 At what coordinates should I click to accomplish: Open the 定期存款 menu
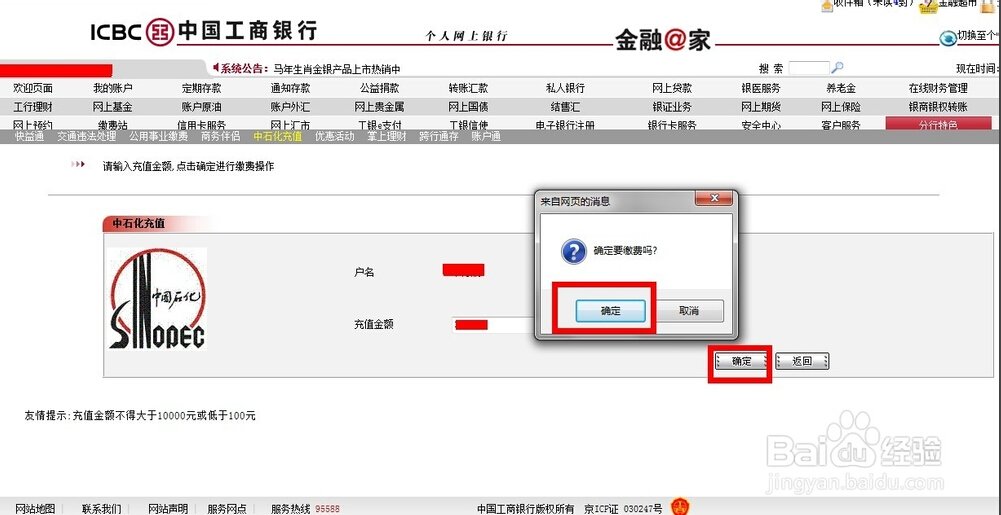(201, 88)
